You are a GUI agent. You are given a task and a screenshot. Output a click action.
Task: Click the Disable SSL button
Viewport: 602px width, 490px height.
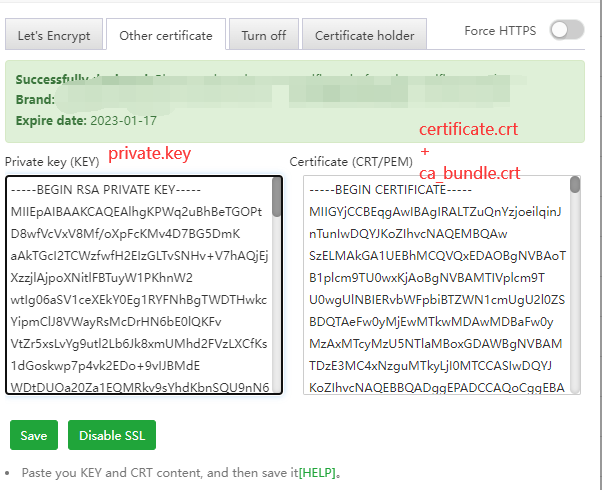(x=112, y=435)
